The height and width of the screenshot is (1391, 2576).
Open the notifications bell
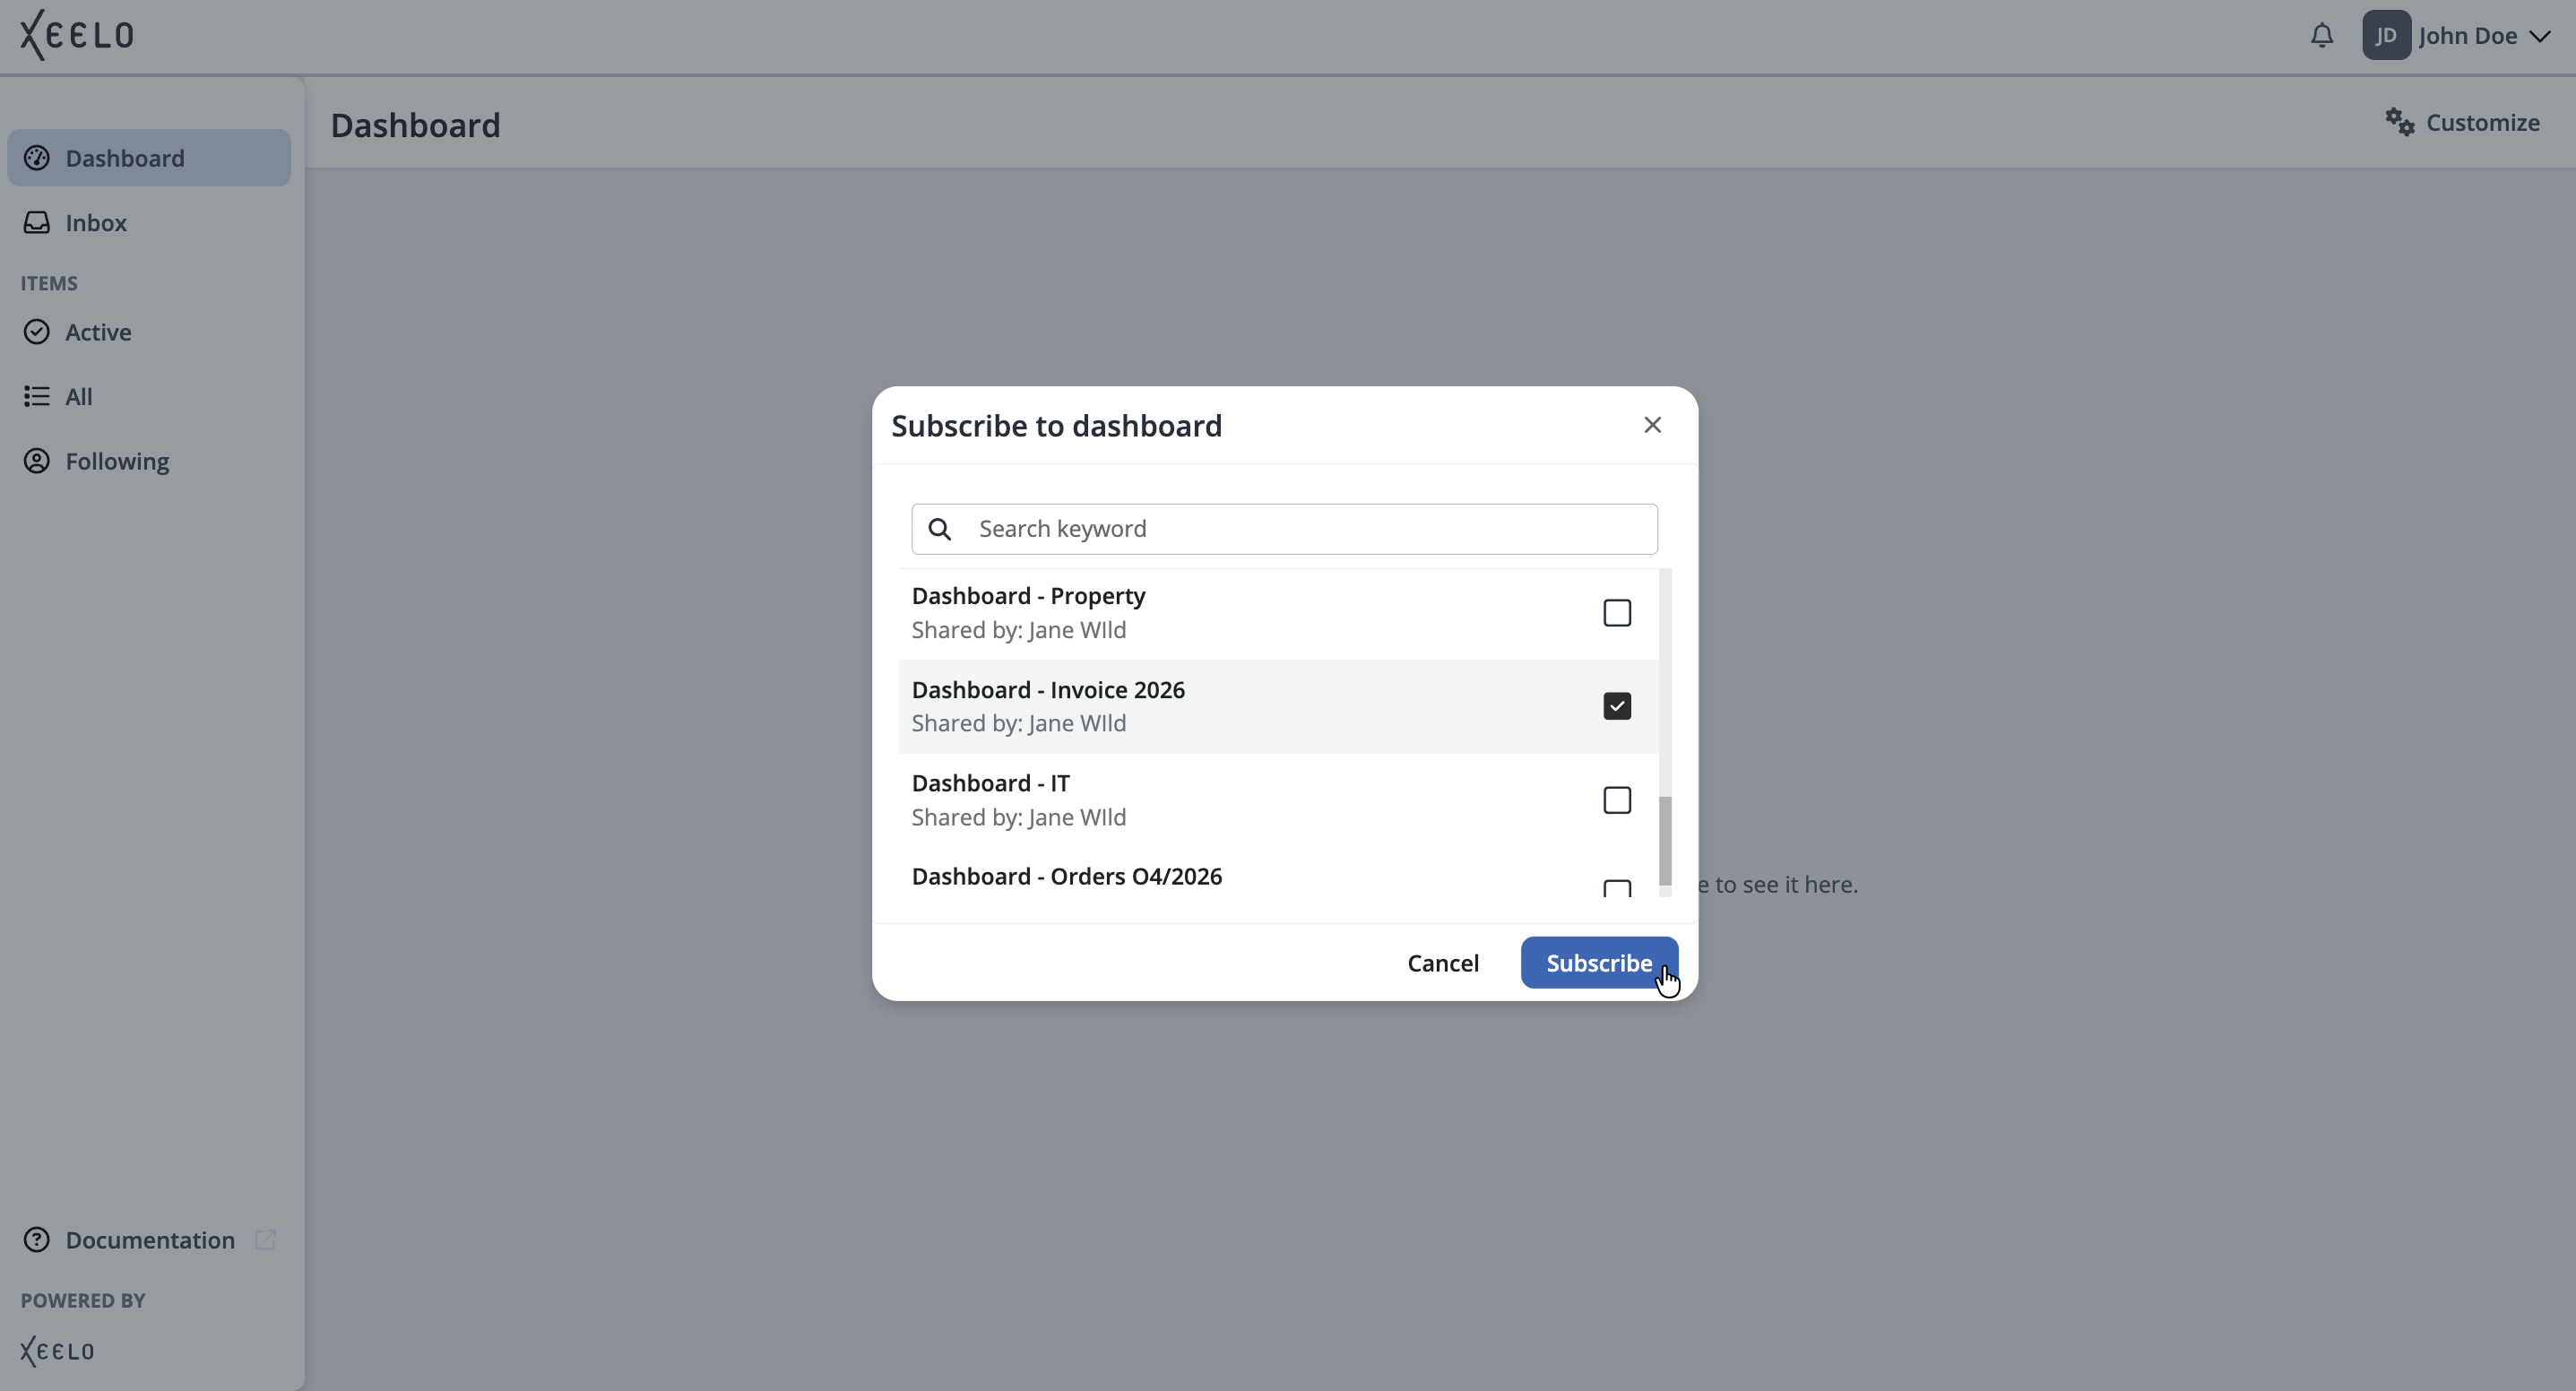[x=2321, y=36]
